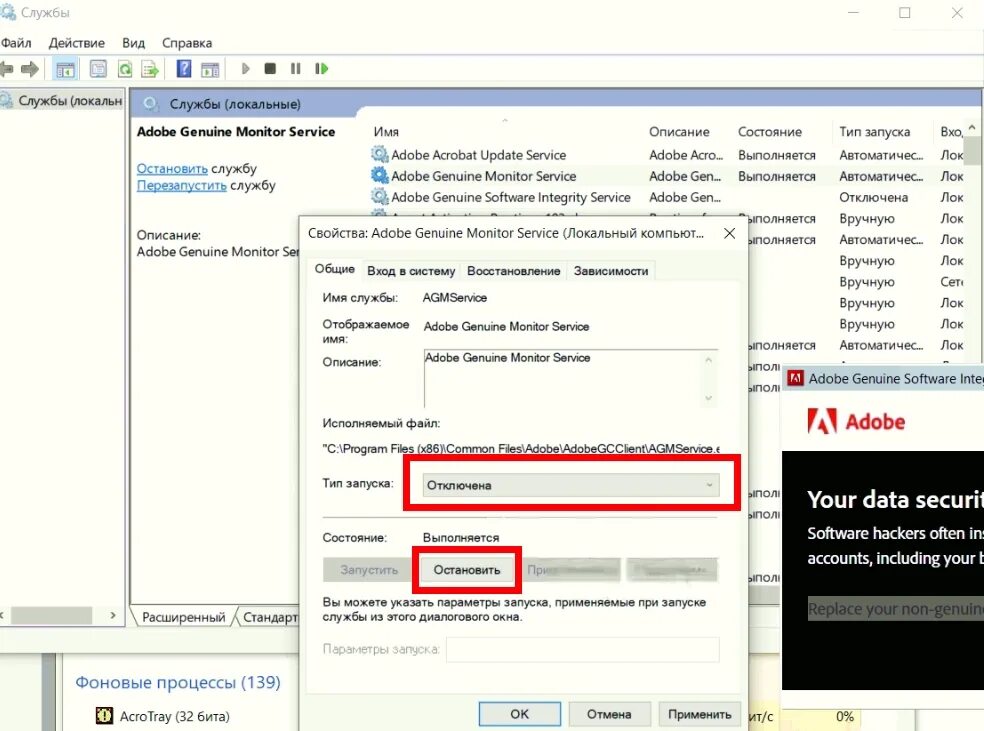The image size is (984, 731).
Task: Click the Adobe logo in the popup window
Action: click(x=857, y=421)
